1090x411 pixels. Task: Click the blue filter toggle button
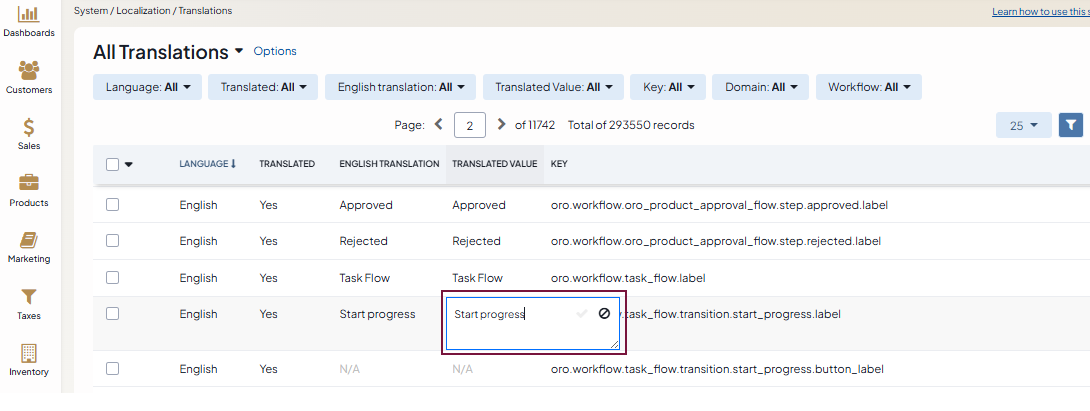(1071, 125)
